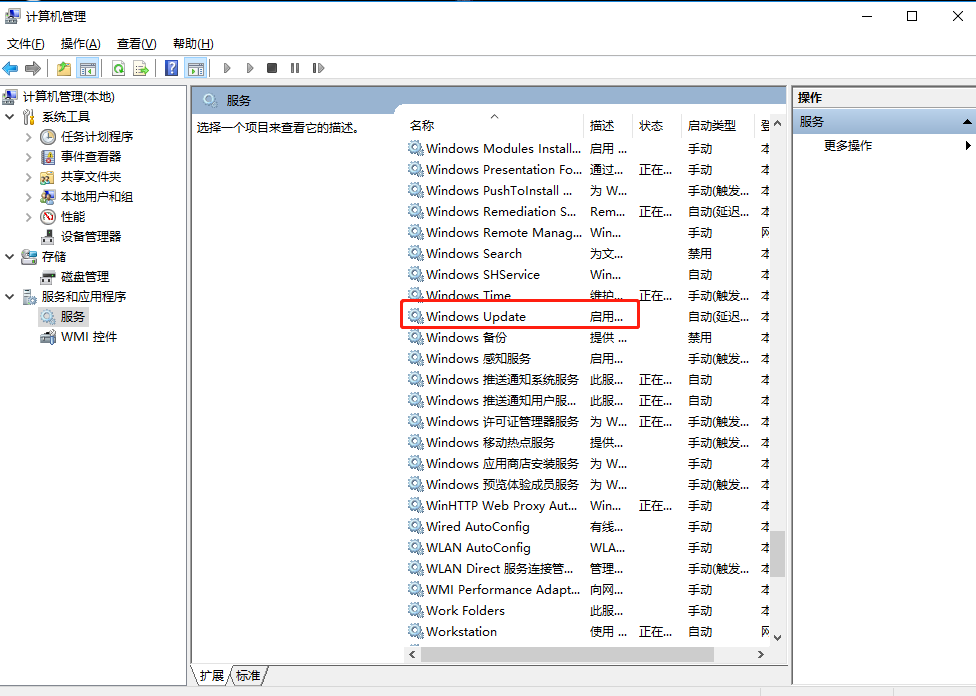
Task: Expand the 本地用户和组 node arrow
Action: (29, 197)
